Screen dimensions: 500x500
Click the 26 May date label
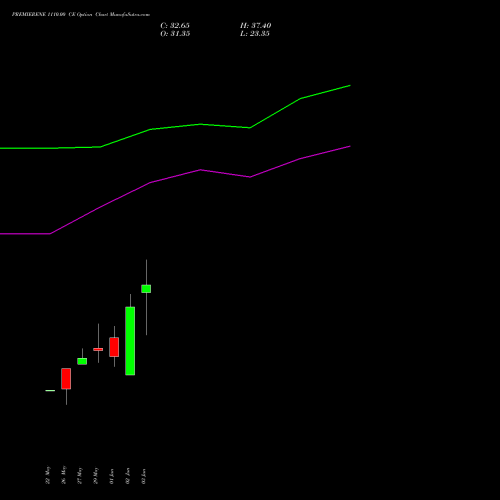64,475
